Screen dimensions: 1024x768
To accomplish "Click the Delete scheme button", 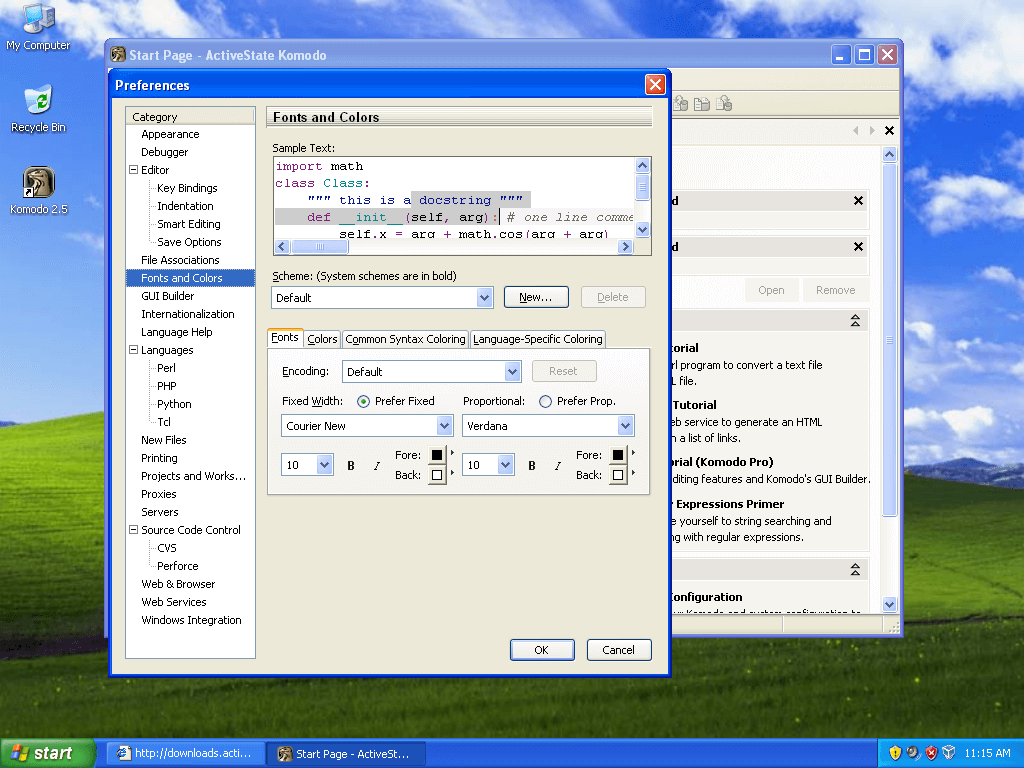I will tap(613, 297).
